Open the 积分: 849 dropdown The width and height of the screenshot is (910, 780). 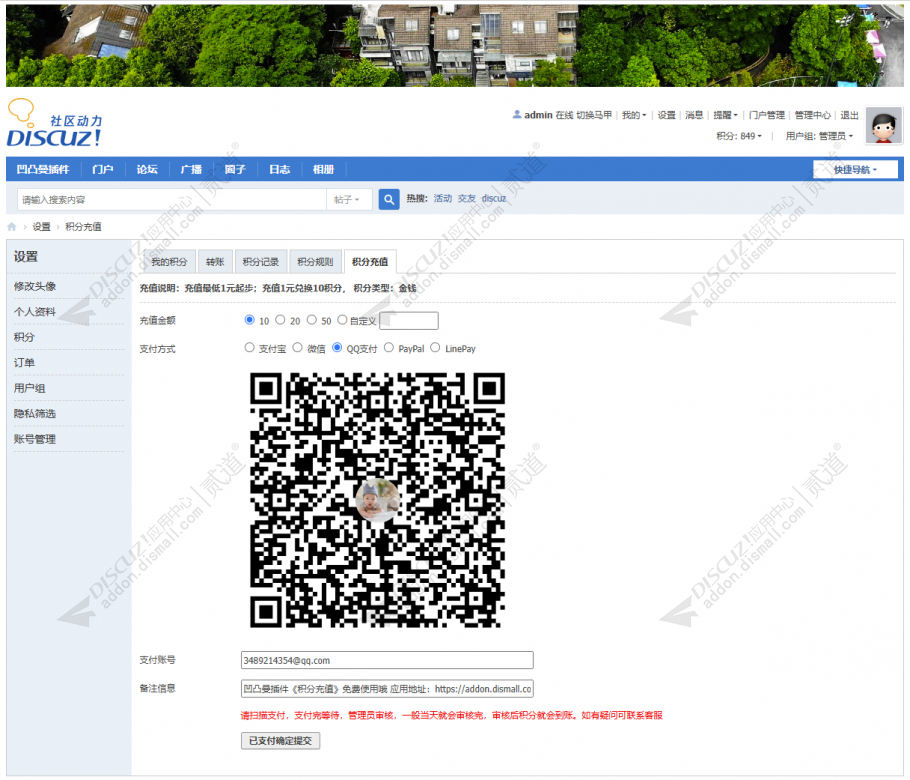tap(739, 136)
